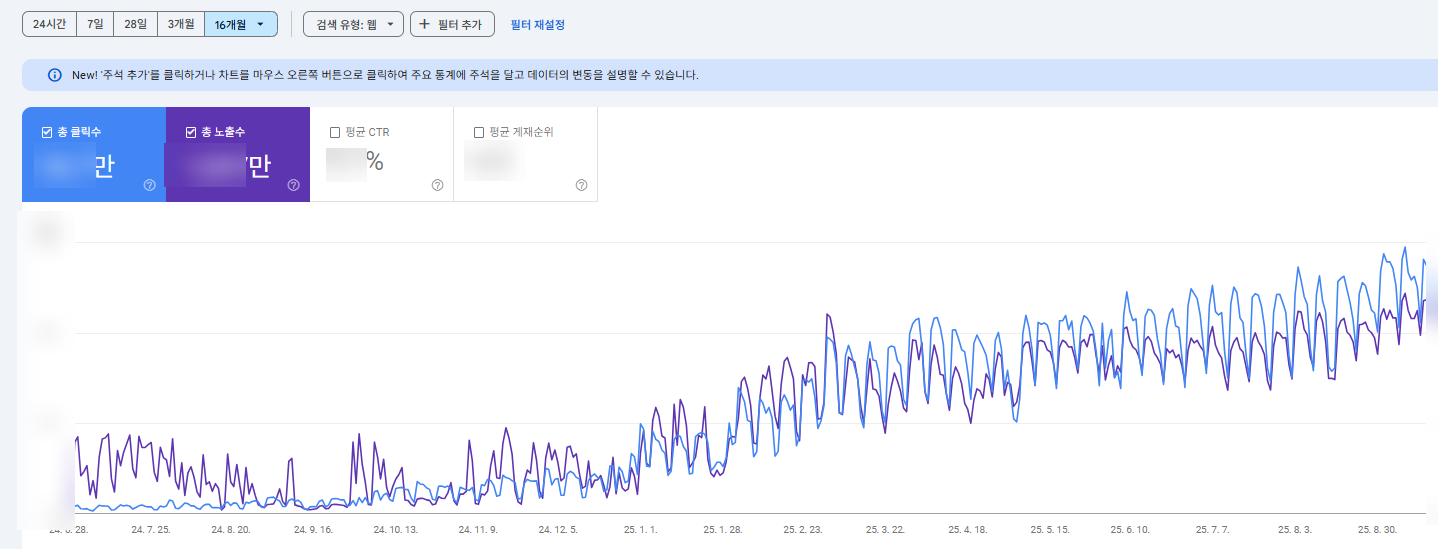The height and width of the screenshot is (549, 1438).
Task: Enable the 평균 게재순위 checkbox
Action: pyautogui.click(x=479, y=132)
